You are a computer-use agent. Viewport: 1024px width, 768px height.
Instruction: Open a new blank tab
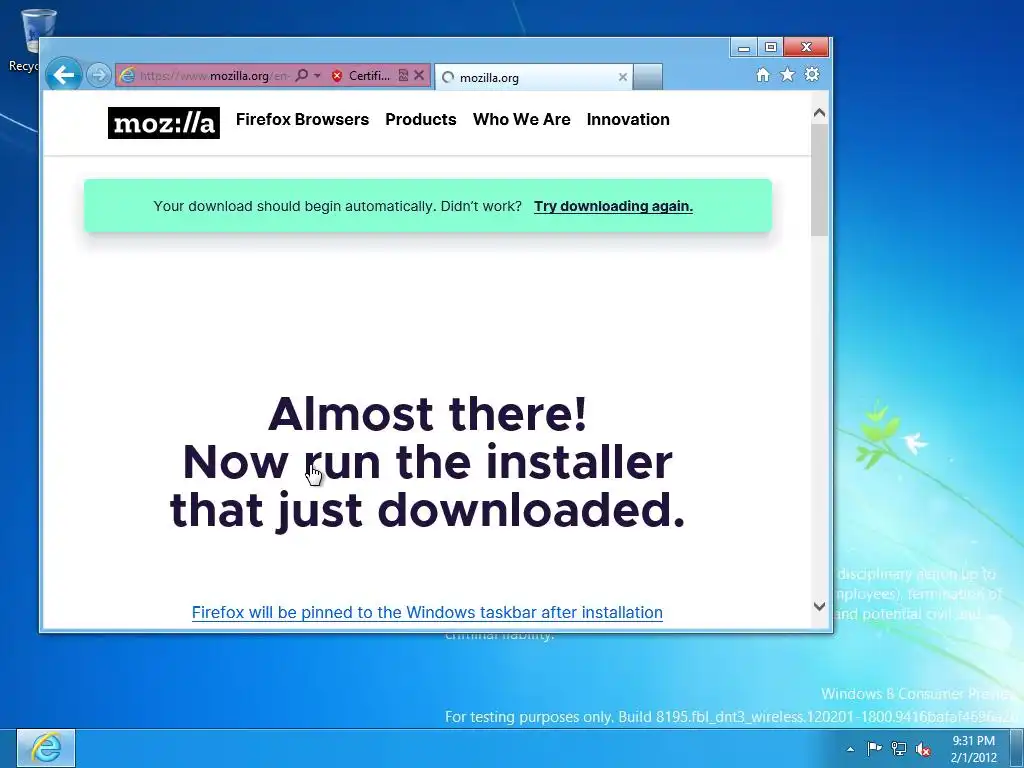point(648,77)
